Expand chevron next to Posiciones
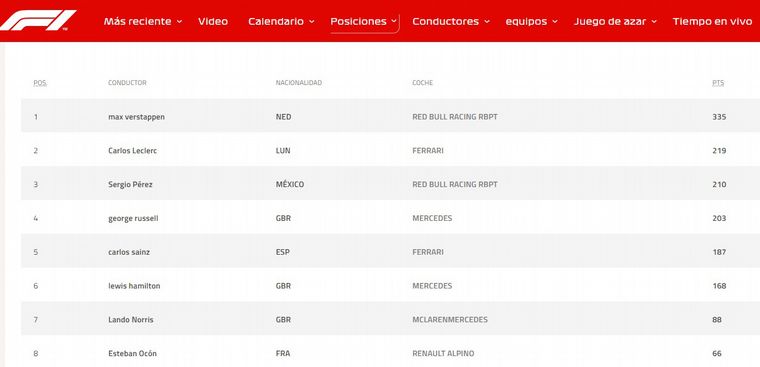Viewport: 760px width, 367px height. click(x=394, y=21)
